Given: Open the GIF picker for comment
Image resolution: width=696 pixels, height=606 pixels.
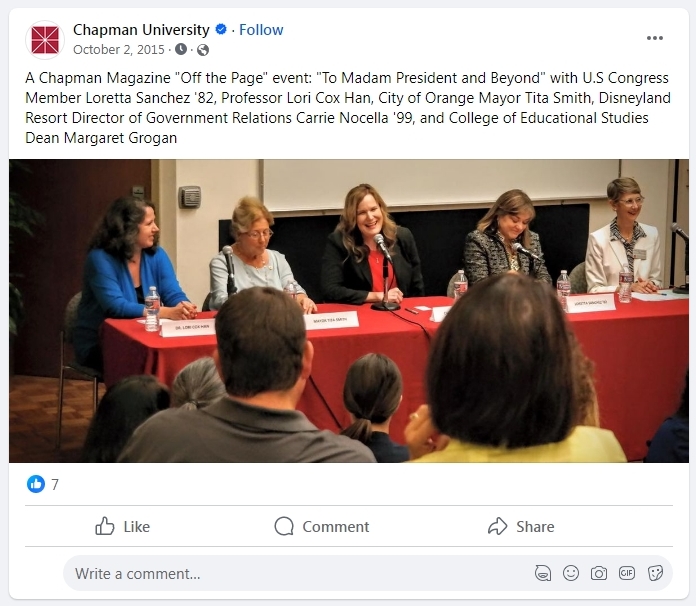Looking at the screenshot, I should (627, 573).
